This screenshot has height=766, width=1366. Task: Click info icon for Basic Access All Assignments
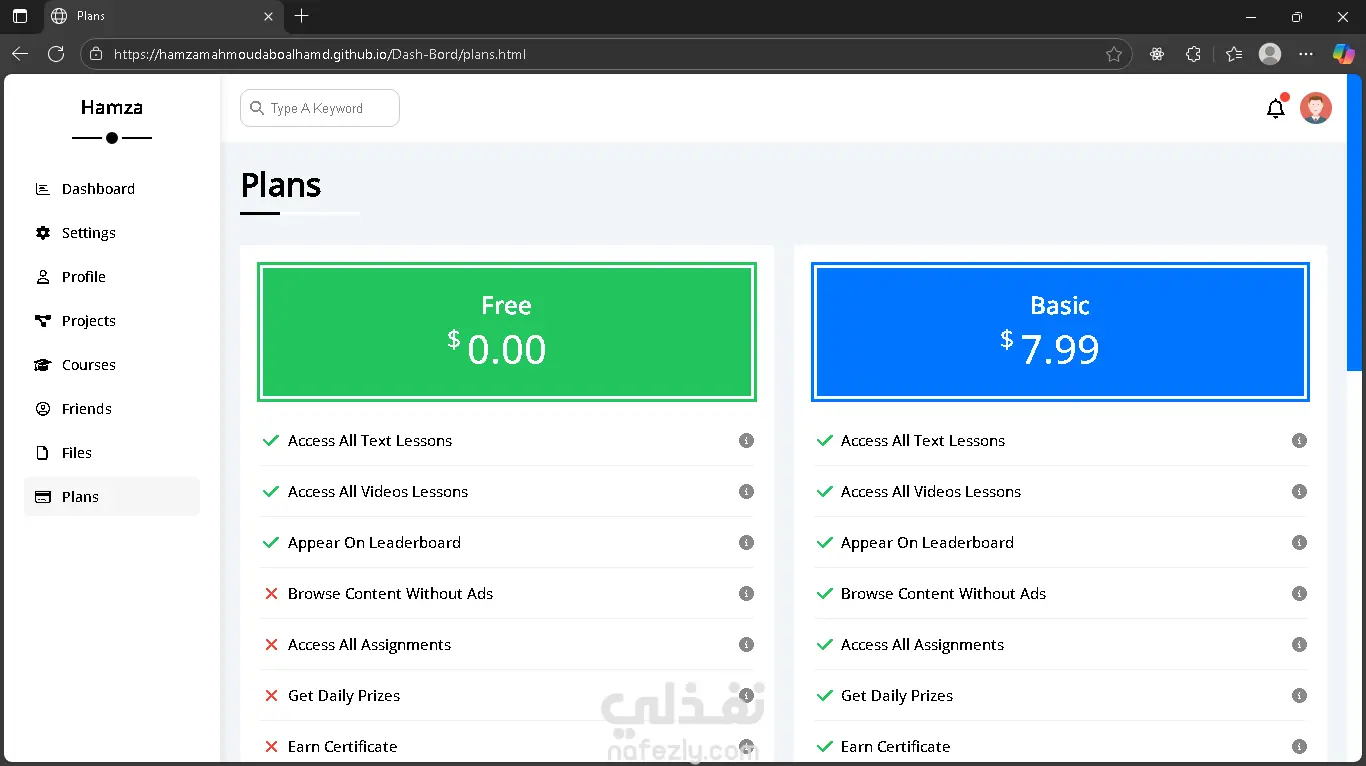(x=1299, y=644)
